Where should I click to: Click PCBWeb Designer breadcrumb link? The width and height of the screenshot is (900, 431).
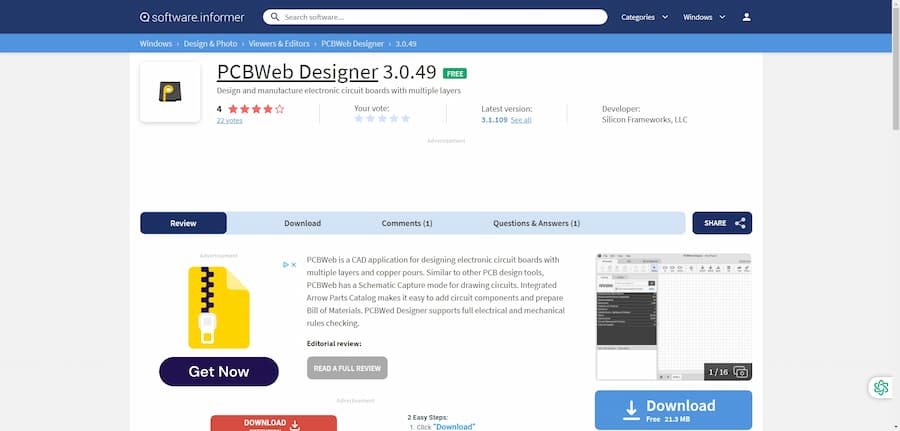click(352, 44)
